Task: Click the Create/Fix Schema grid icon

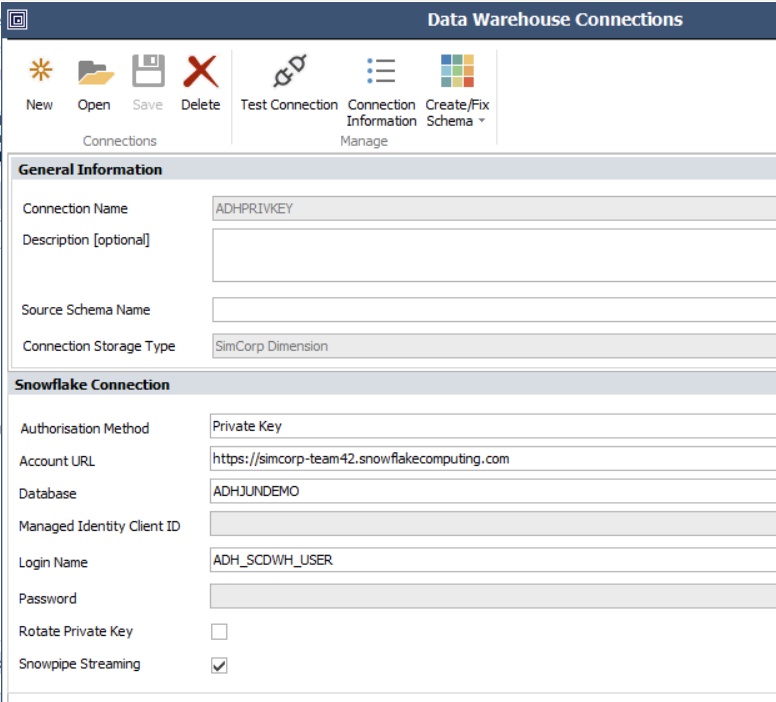Action: coord(457,70)
